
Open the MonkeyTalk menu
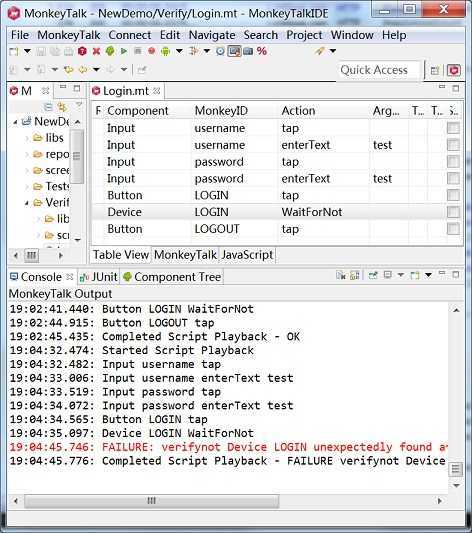69,35
